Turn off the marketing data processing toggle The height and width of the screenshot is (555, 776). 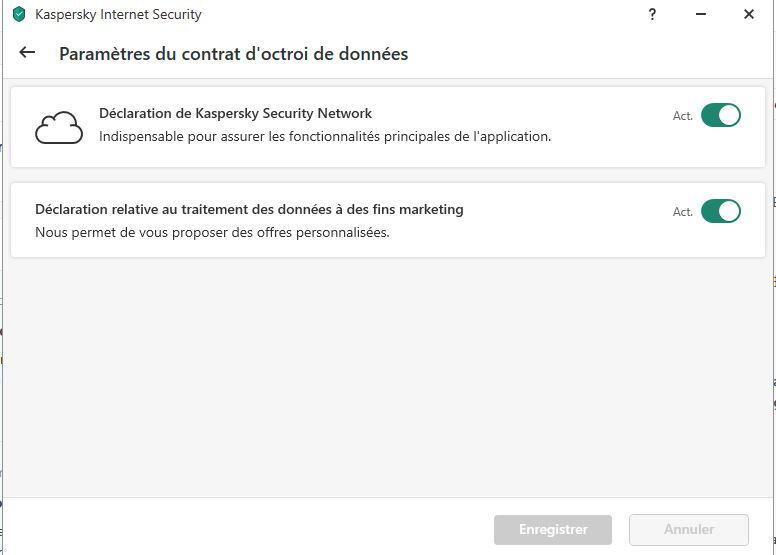(720, 211)
